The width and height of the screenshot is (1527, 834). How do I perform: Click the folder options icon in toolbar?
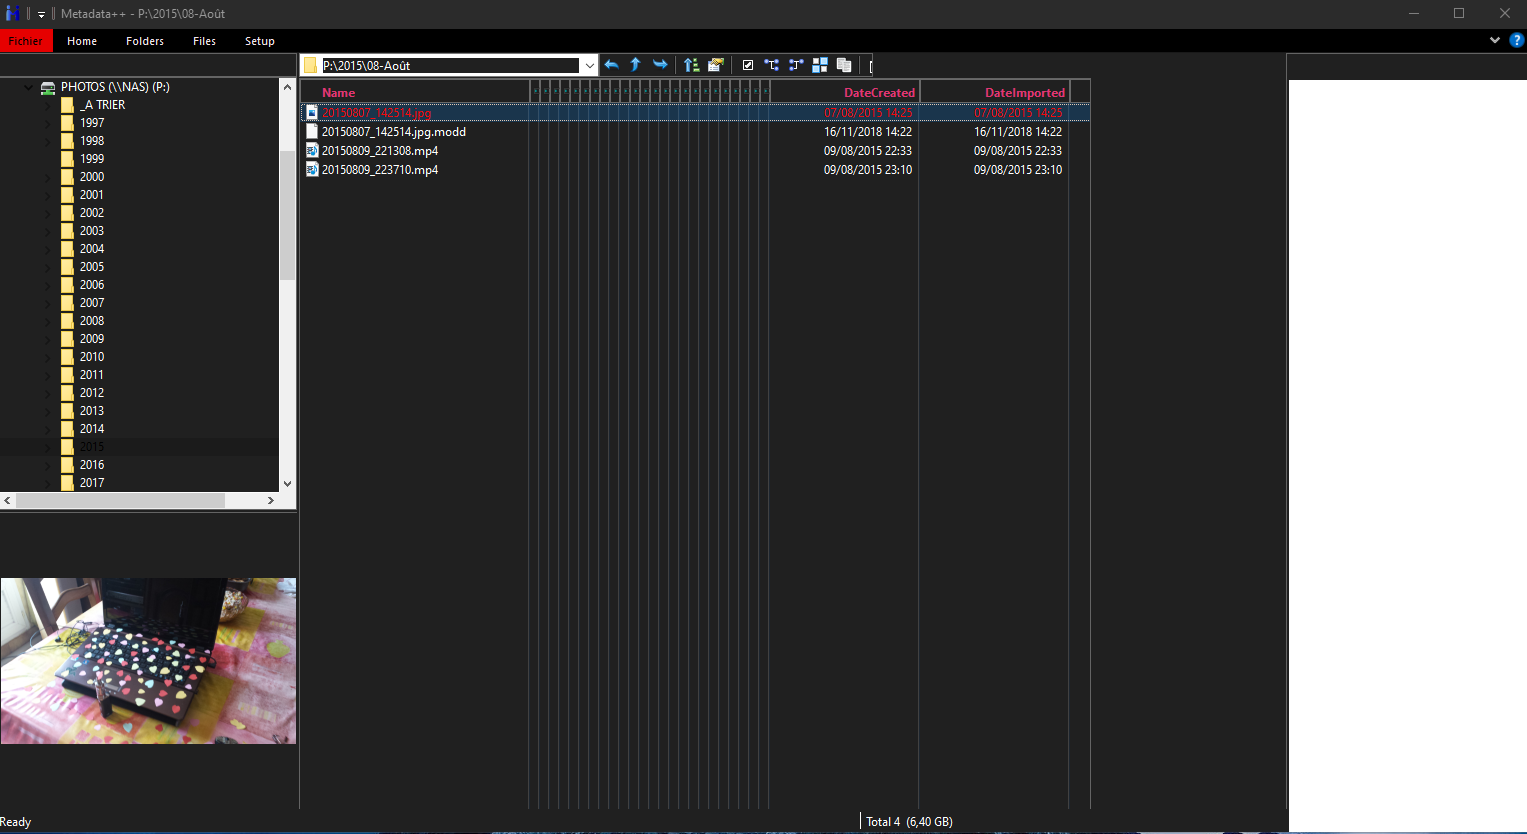[715, 65]
